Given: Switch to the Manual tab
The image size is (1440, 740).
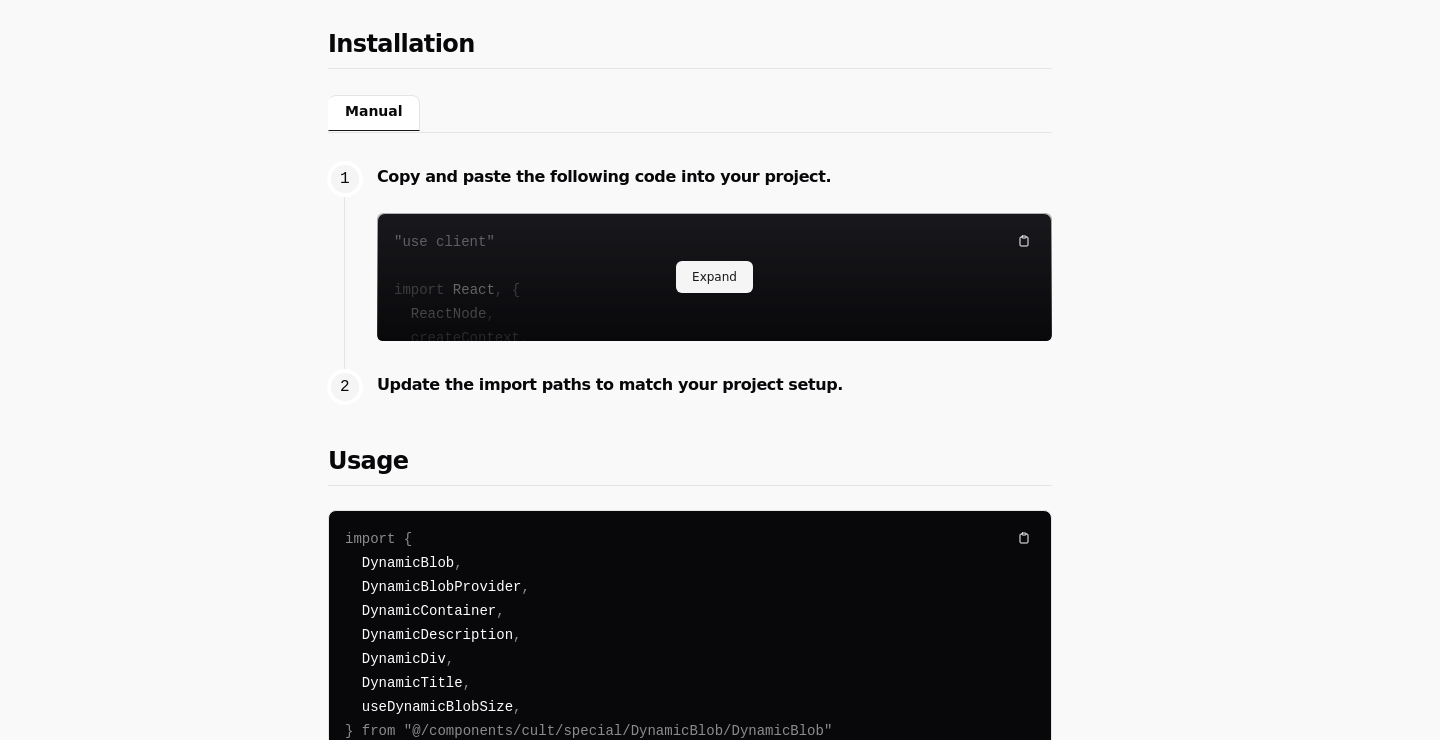Looking at the screenshot, I should 373,112.
